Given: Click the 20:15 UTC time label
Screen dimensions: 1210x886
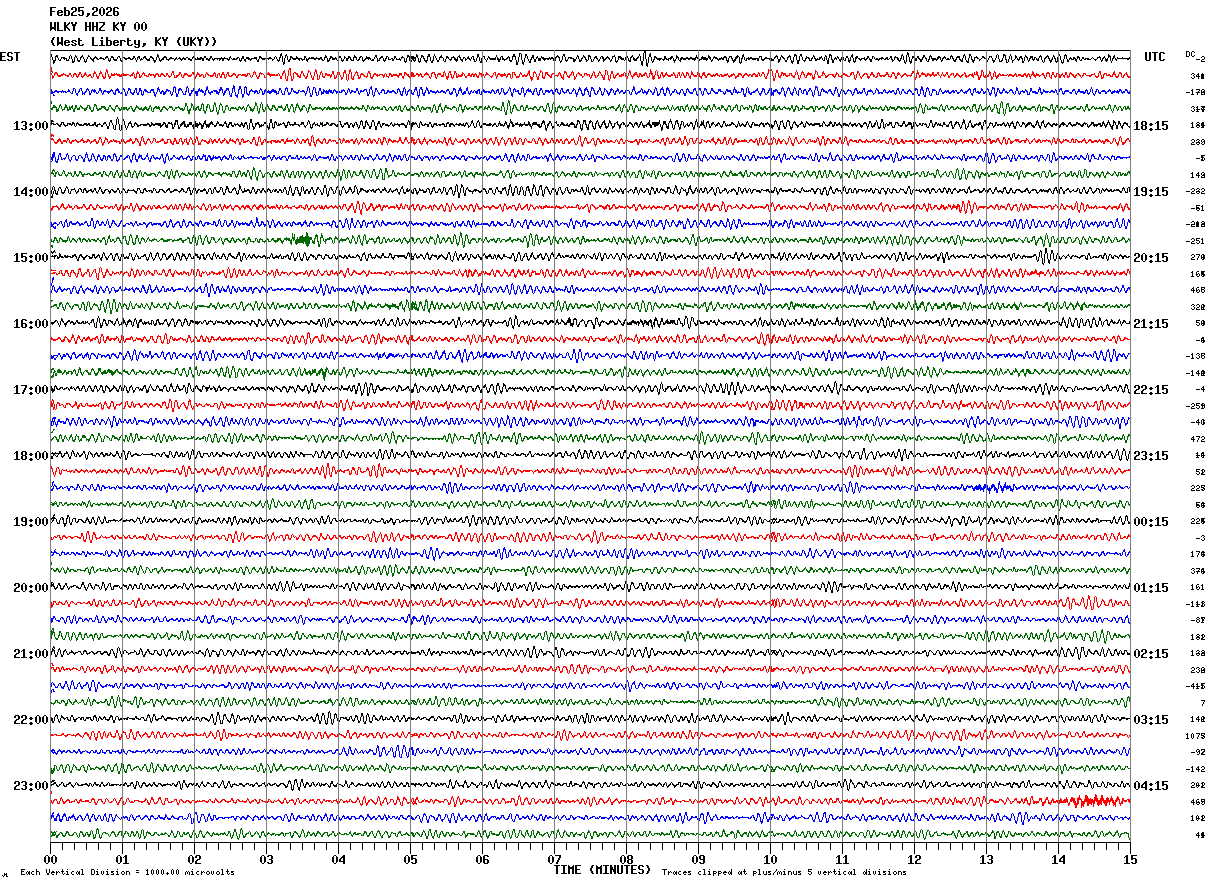Looking at the screenshot, I should pyautogui.click(x=1151, y=258).
